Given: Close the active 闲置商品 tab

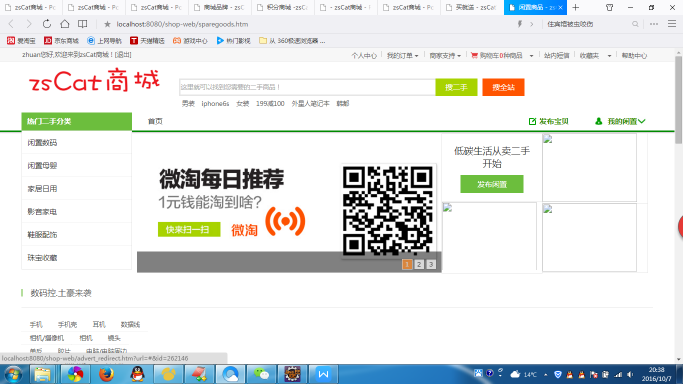Looking at the screenshot, I should click(560, 7).
